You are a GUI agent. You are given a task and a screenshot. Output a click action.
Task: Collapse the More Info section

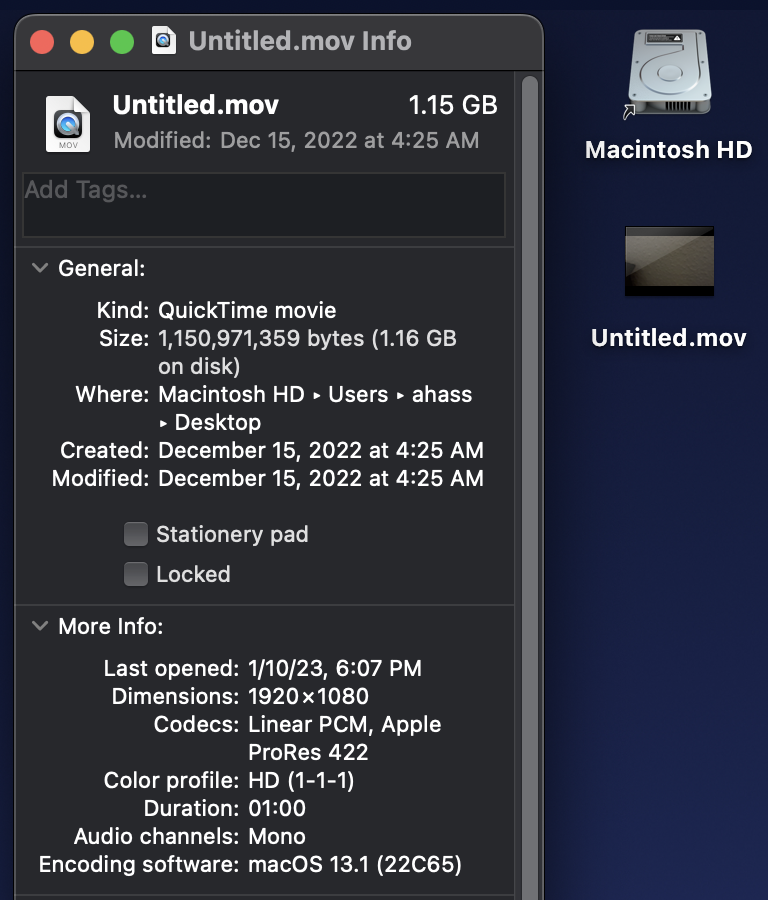(x=40, y=626)
